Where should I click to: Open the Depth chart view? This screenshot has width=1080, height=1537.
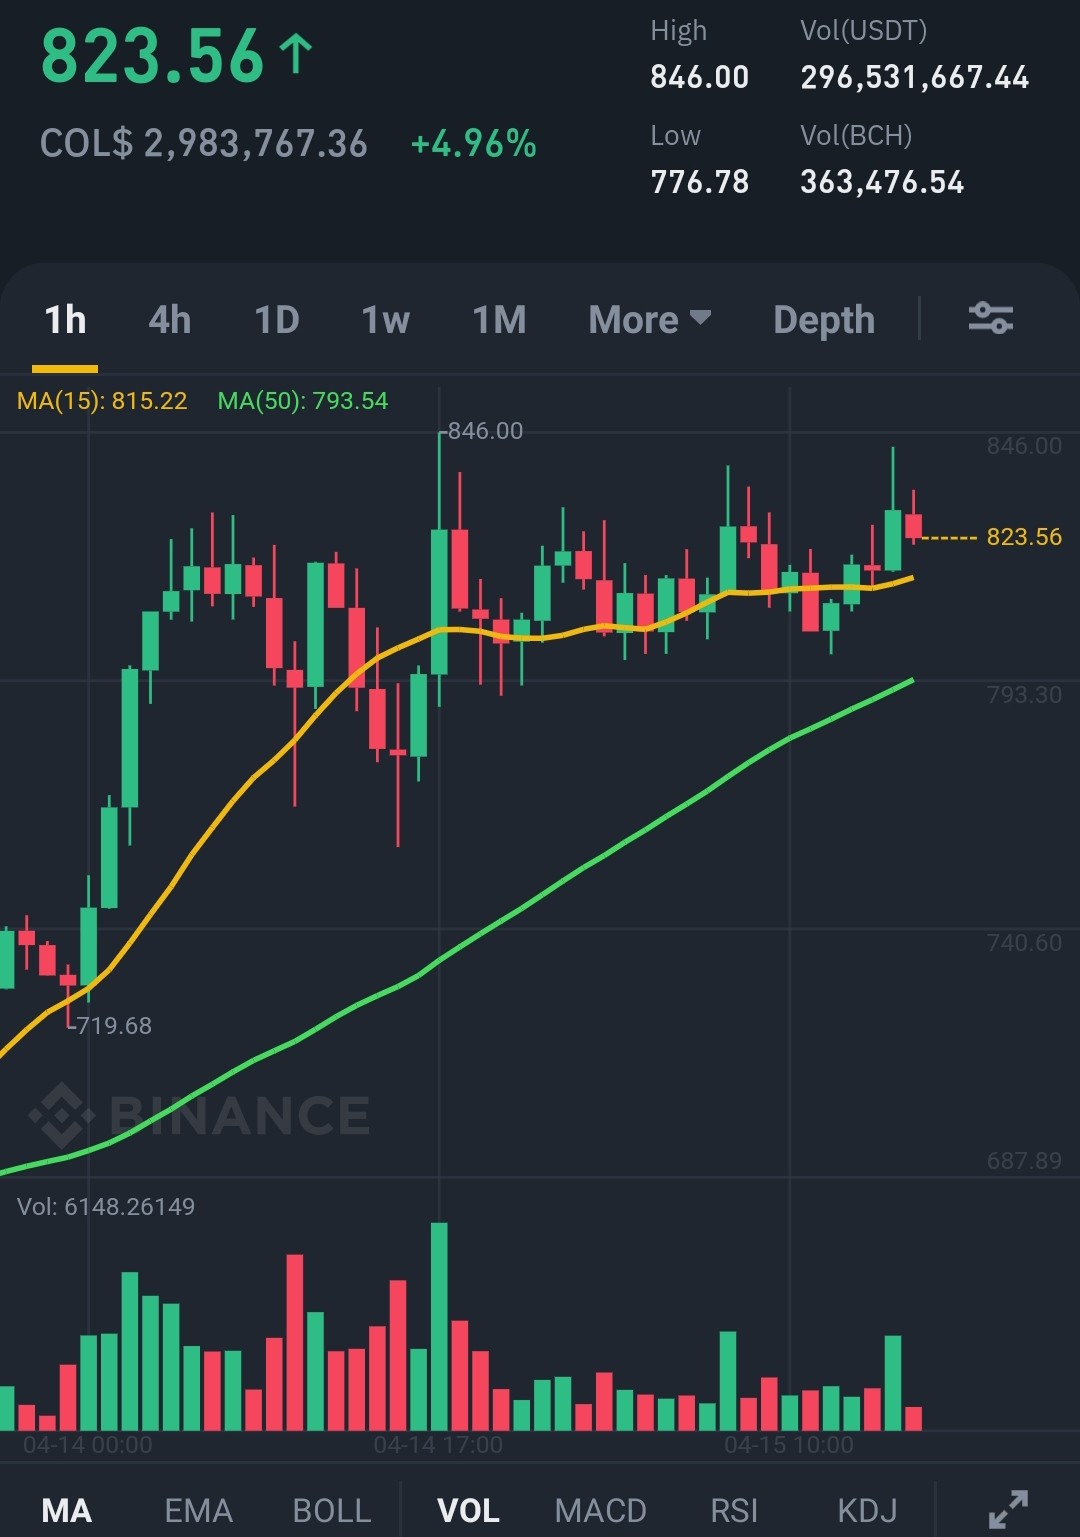(824, 320)
